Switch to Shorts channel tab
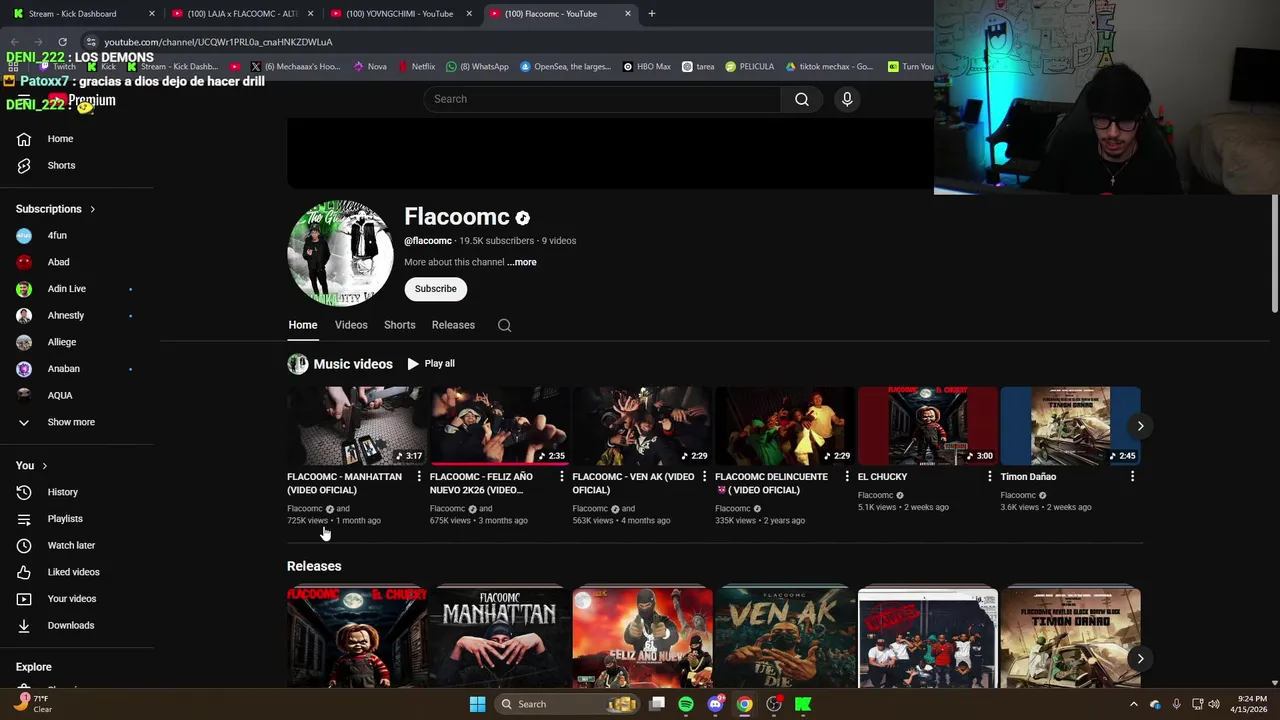 coord(399,325)
